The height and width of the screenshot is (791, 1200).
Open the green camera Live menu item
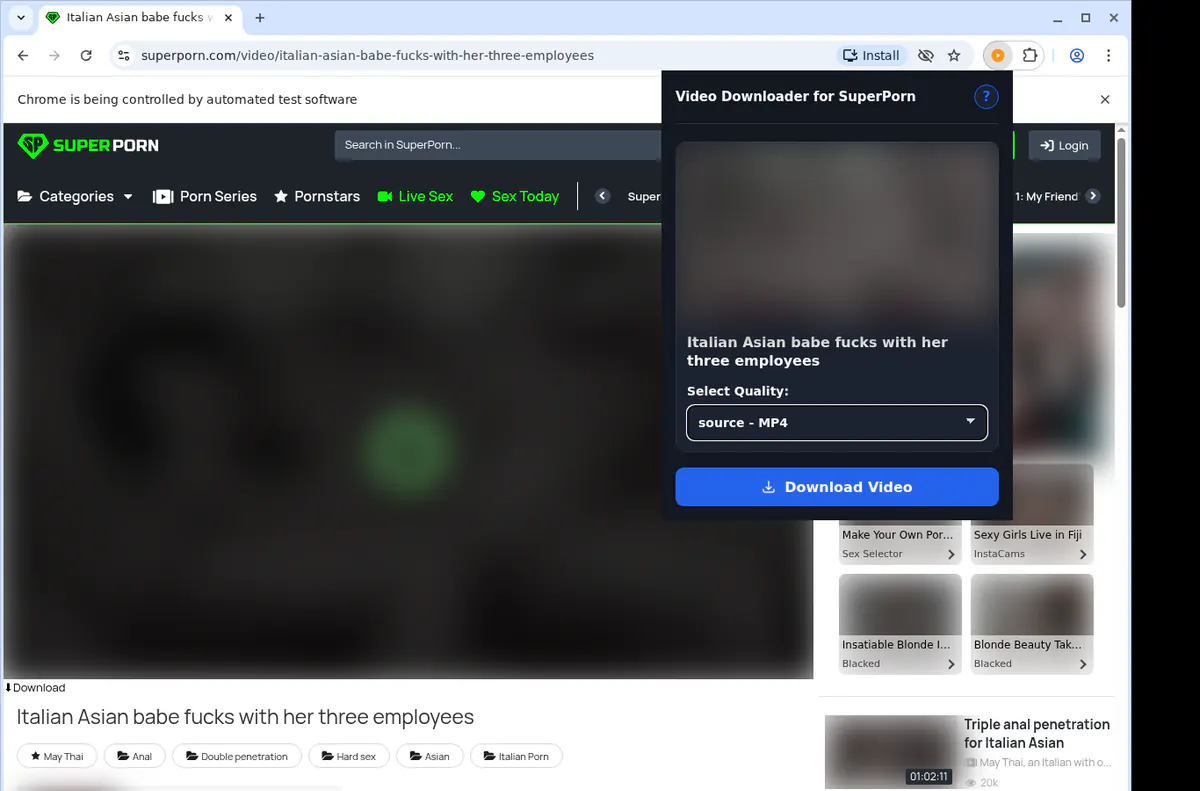click(415, 196)
